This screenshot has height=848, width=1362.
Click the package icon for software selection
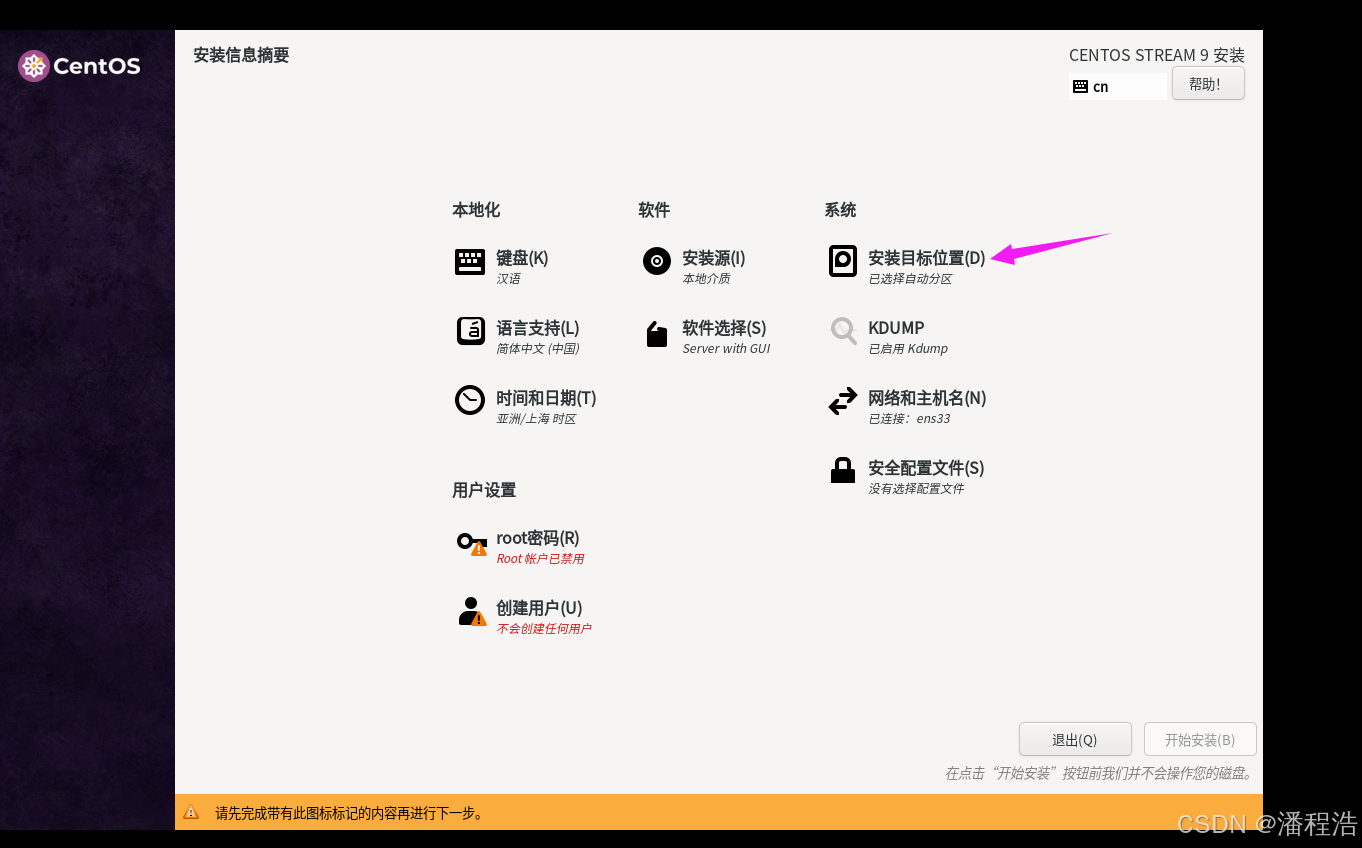pos(657,334)
